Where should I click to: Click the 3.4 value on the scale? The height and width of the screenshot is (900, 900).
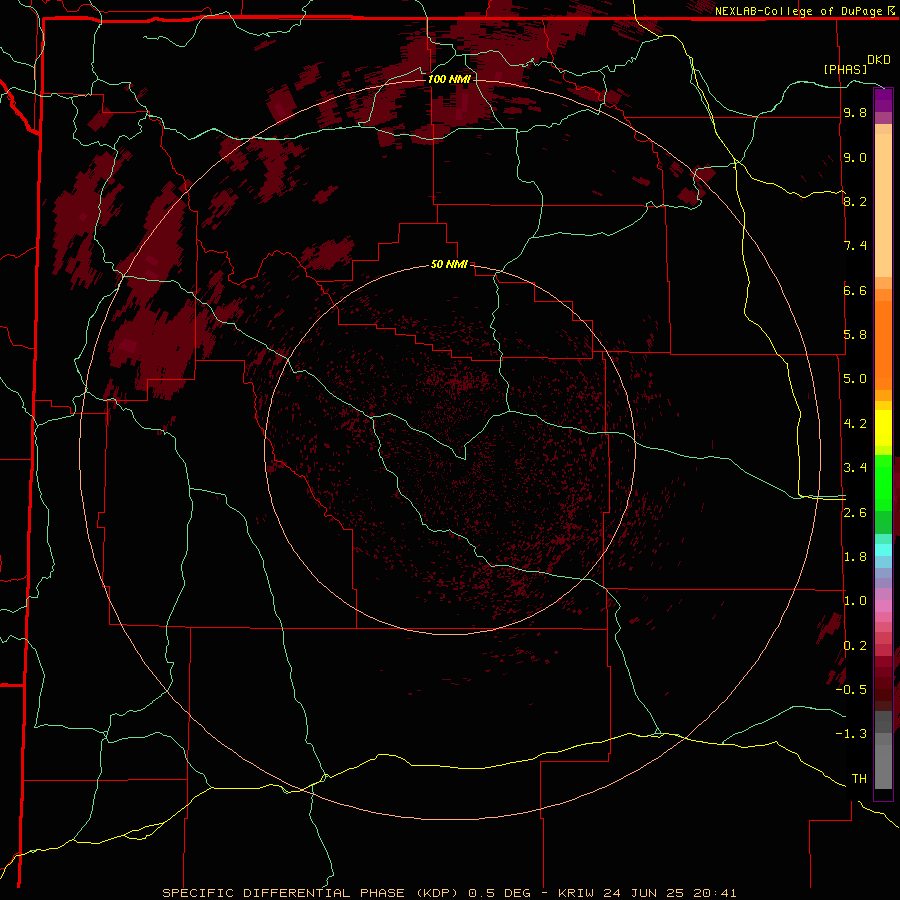[x=855, y=468]
